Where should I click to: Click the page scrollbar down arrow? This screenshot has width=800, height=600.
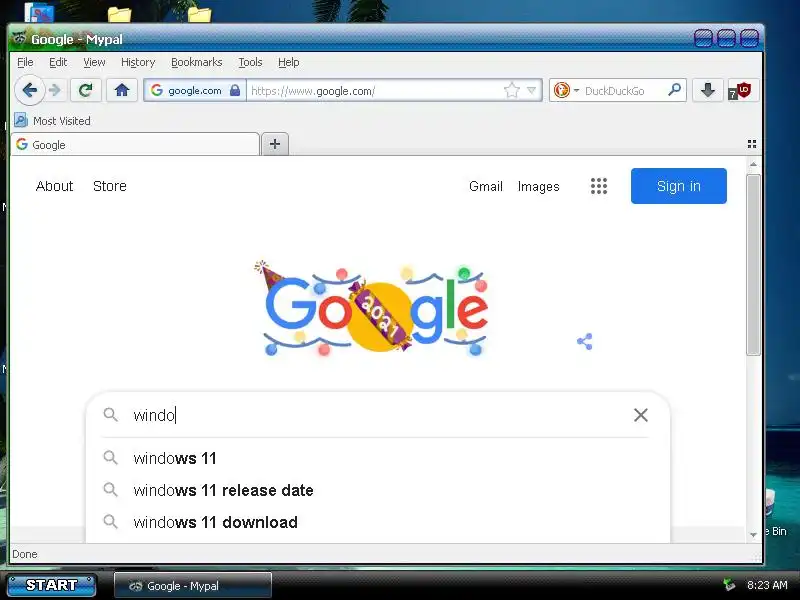coord(753,535)
